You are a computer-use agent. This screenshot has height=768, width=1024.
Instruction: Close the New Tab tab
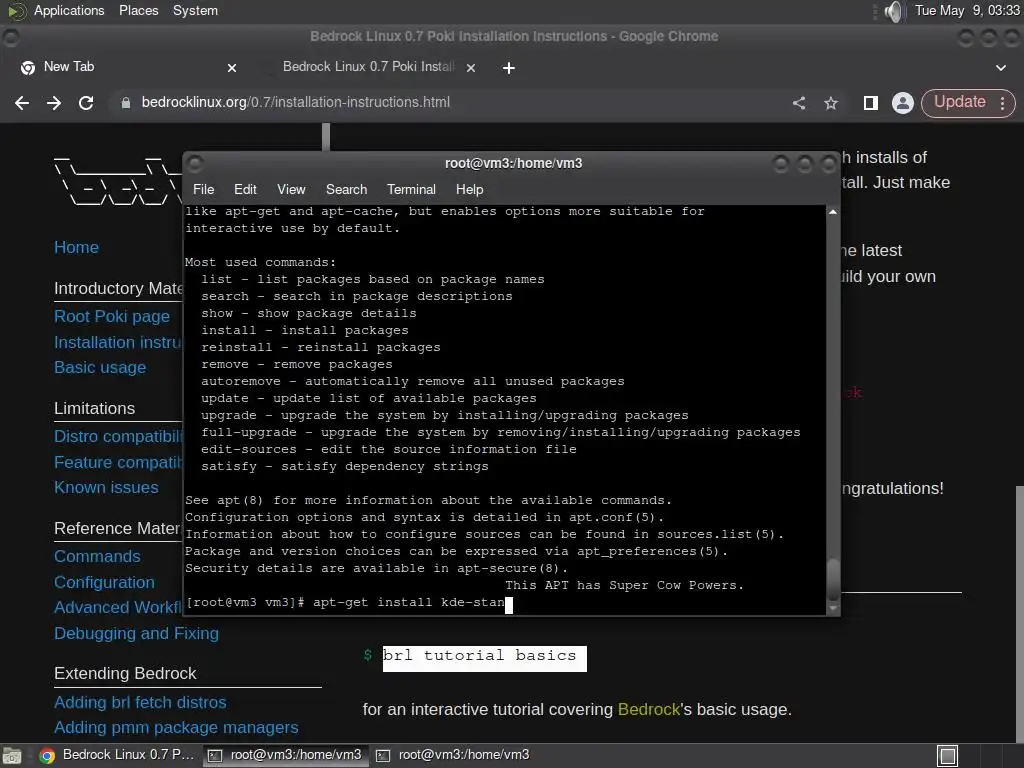click(232, 67)
